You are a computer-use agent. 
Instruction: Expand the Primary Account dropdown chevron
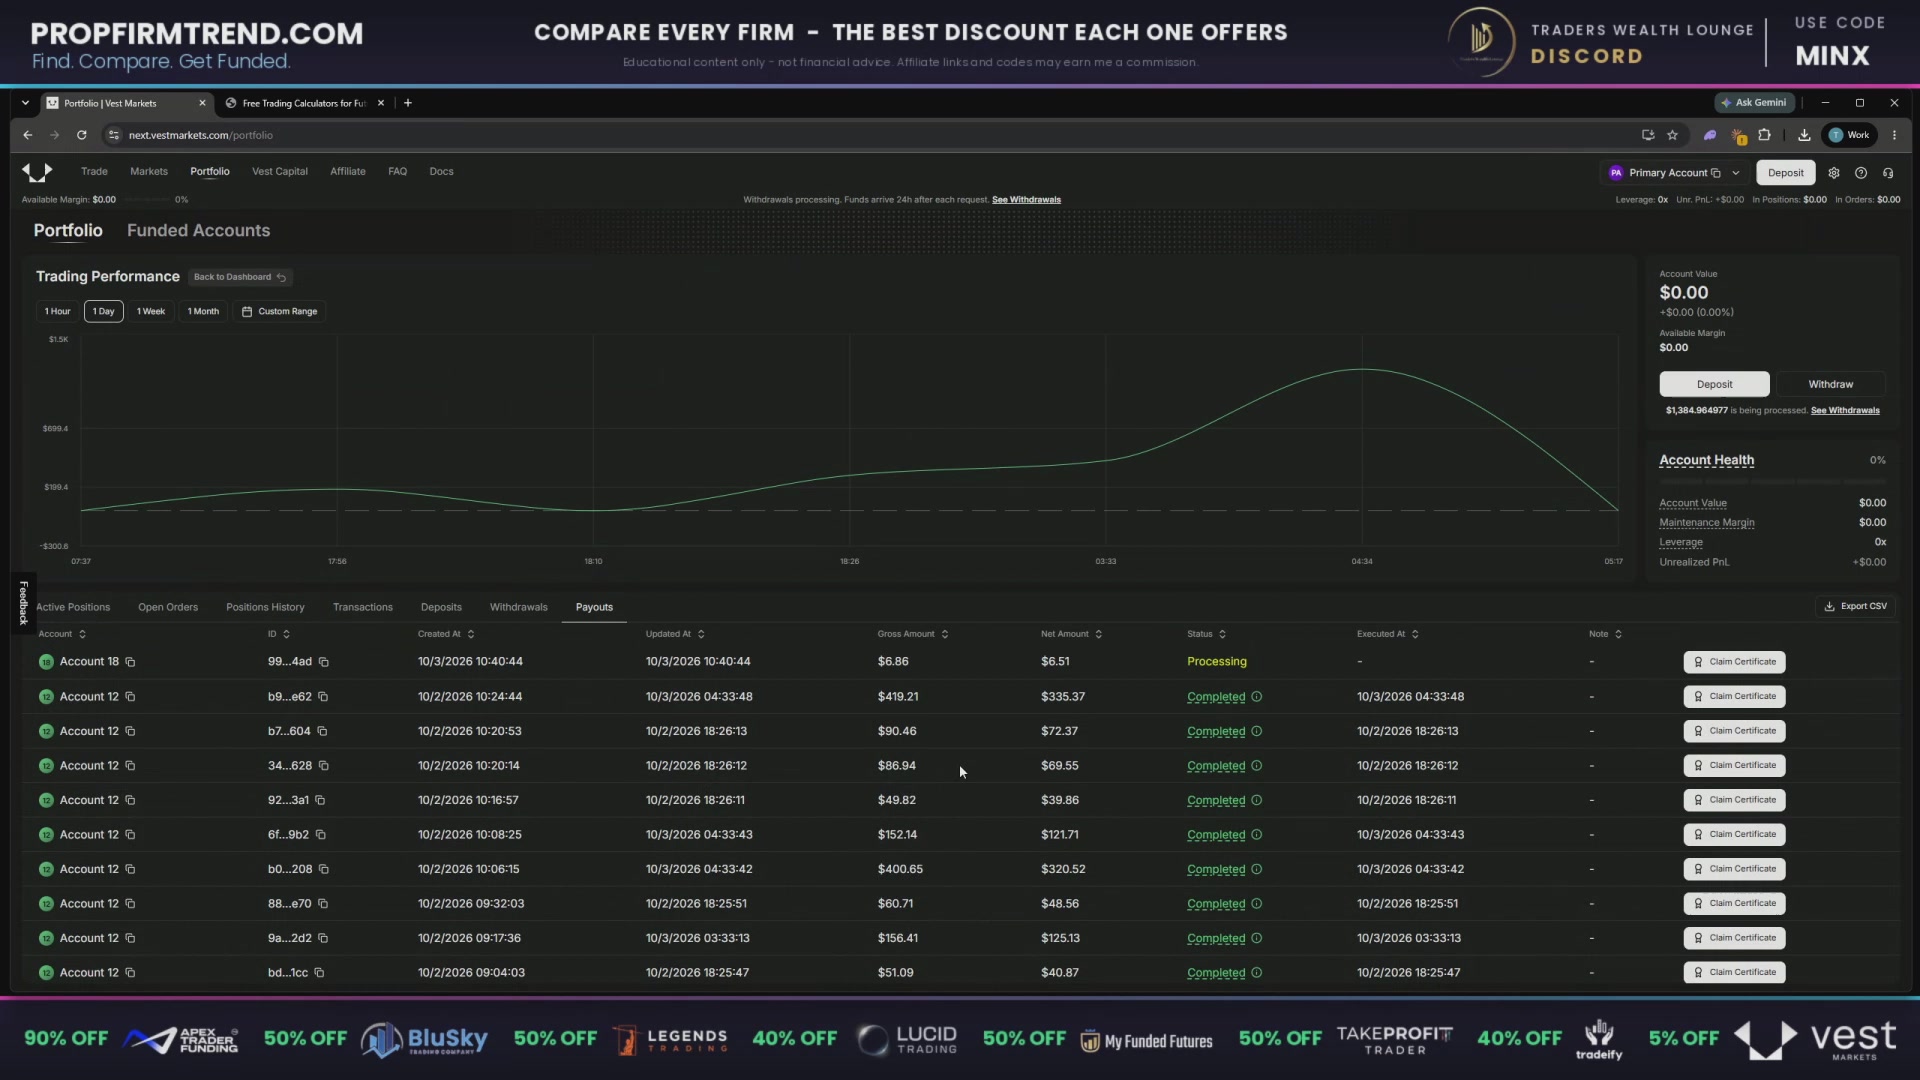tap(1736, 173)
